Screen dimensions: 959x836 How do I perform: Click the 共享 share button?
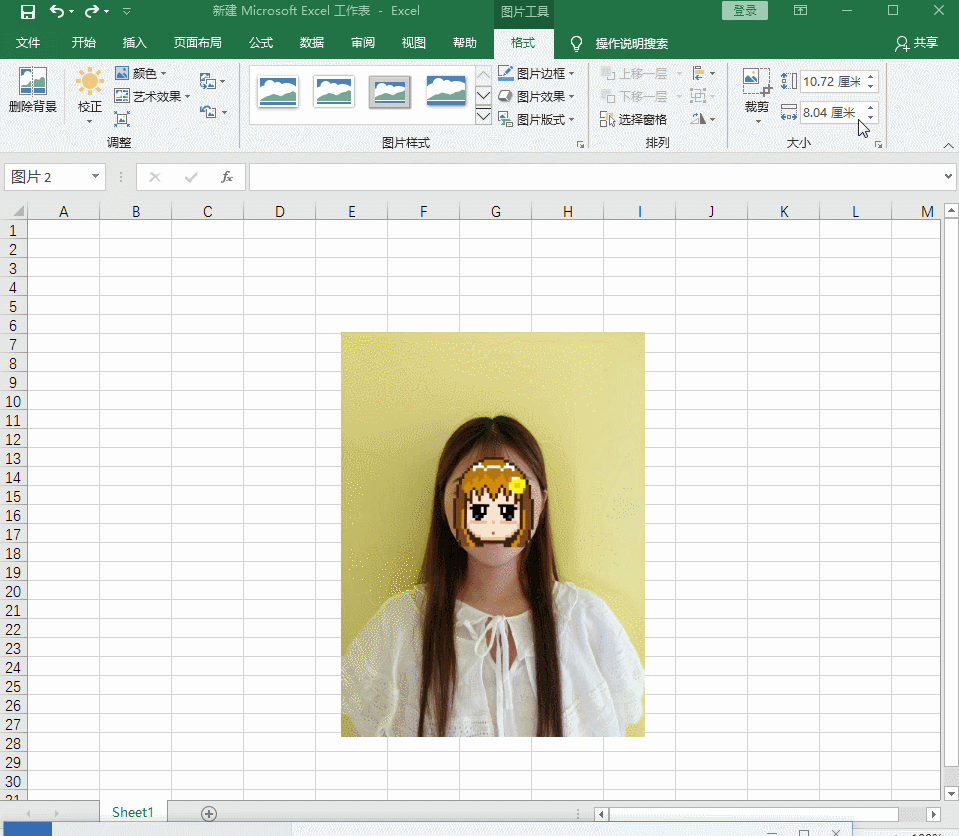point(917,43)
